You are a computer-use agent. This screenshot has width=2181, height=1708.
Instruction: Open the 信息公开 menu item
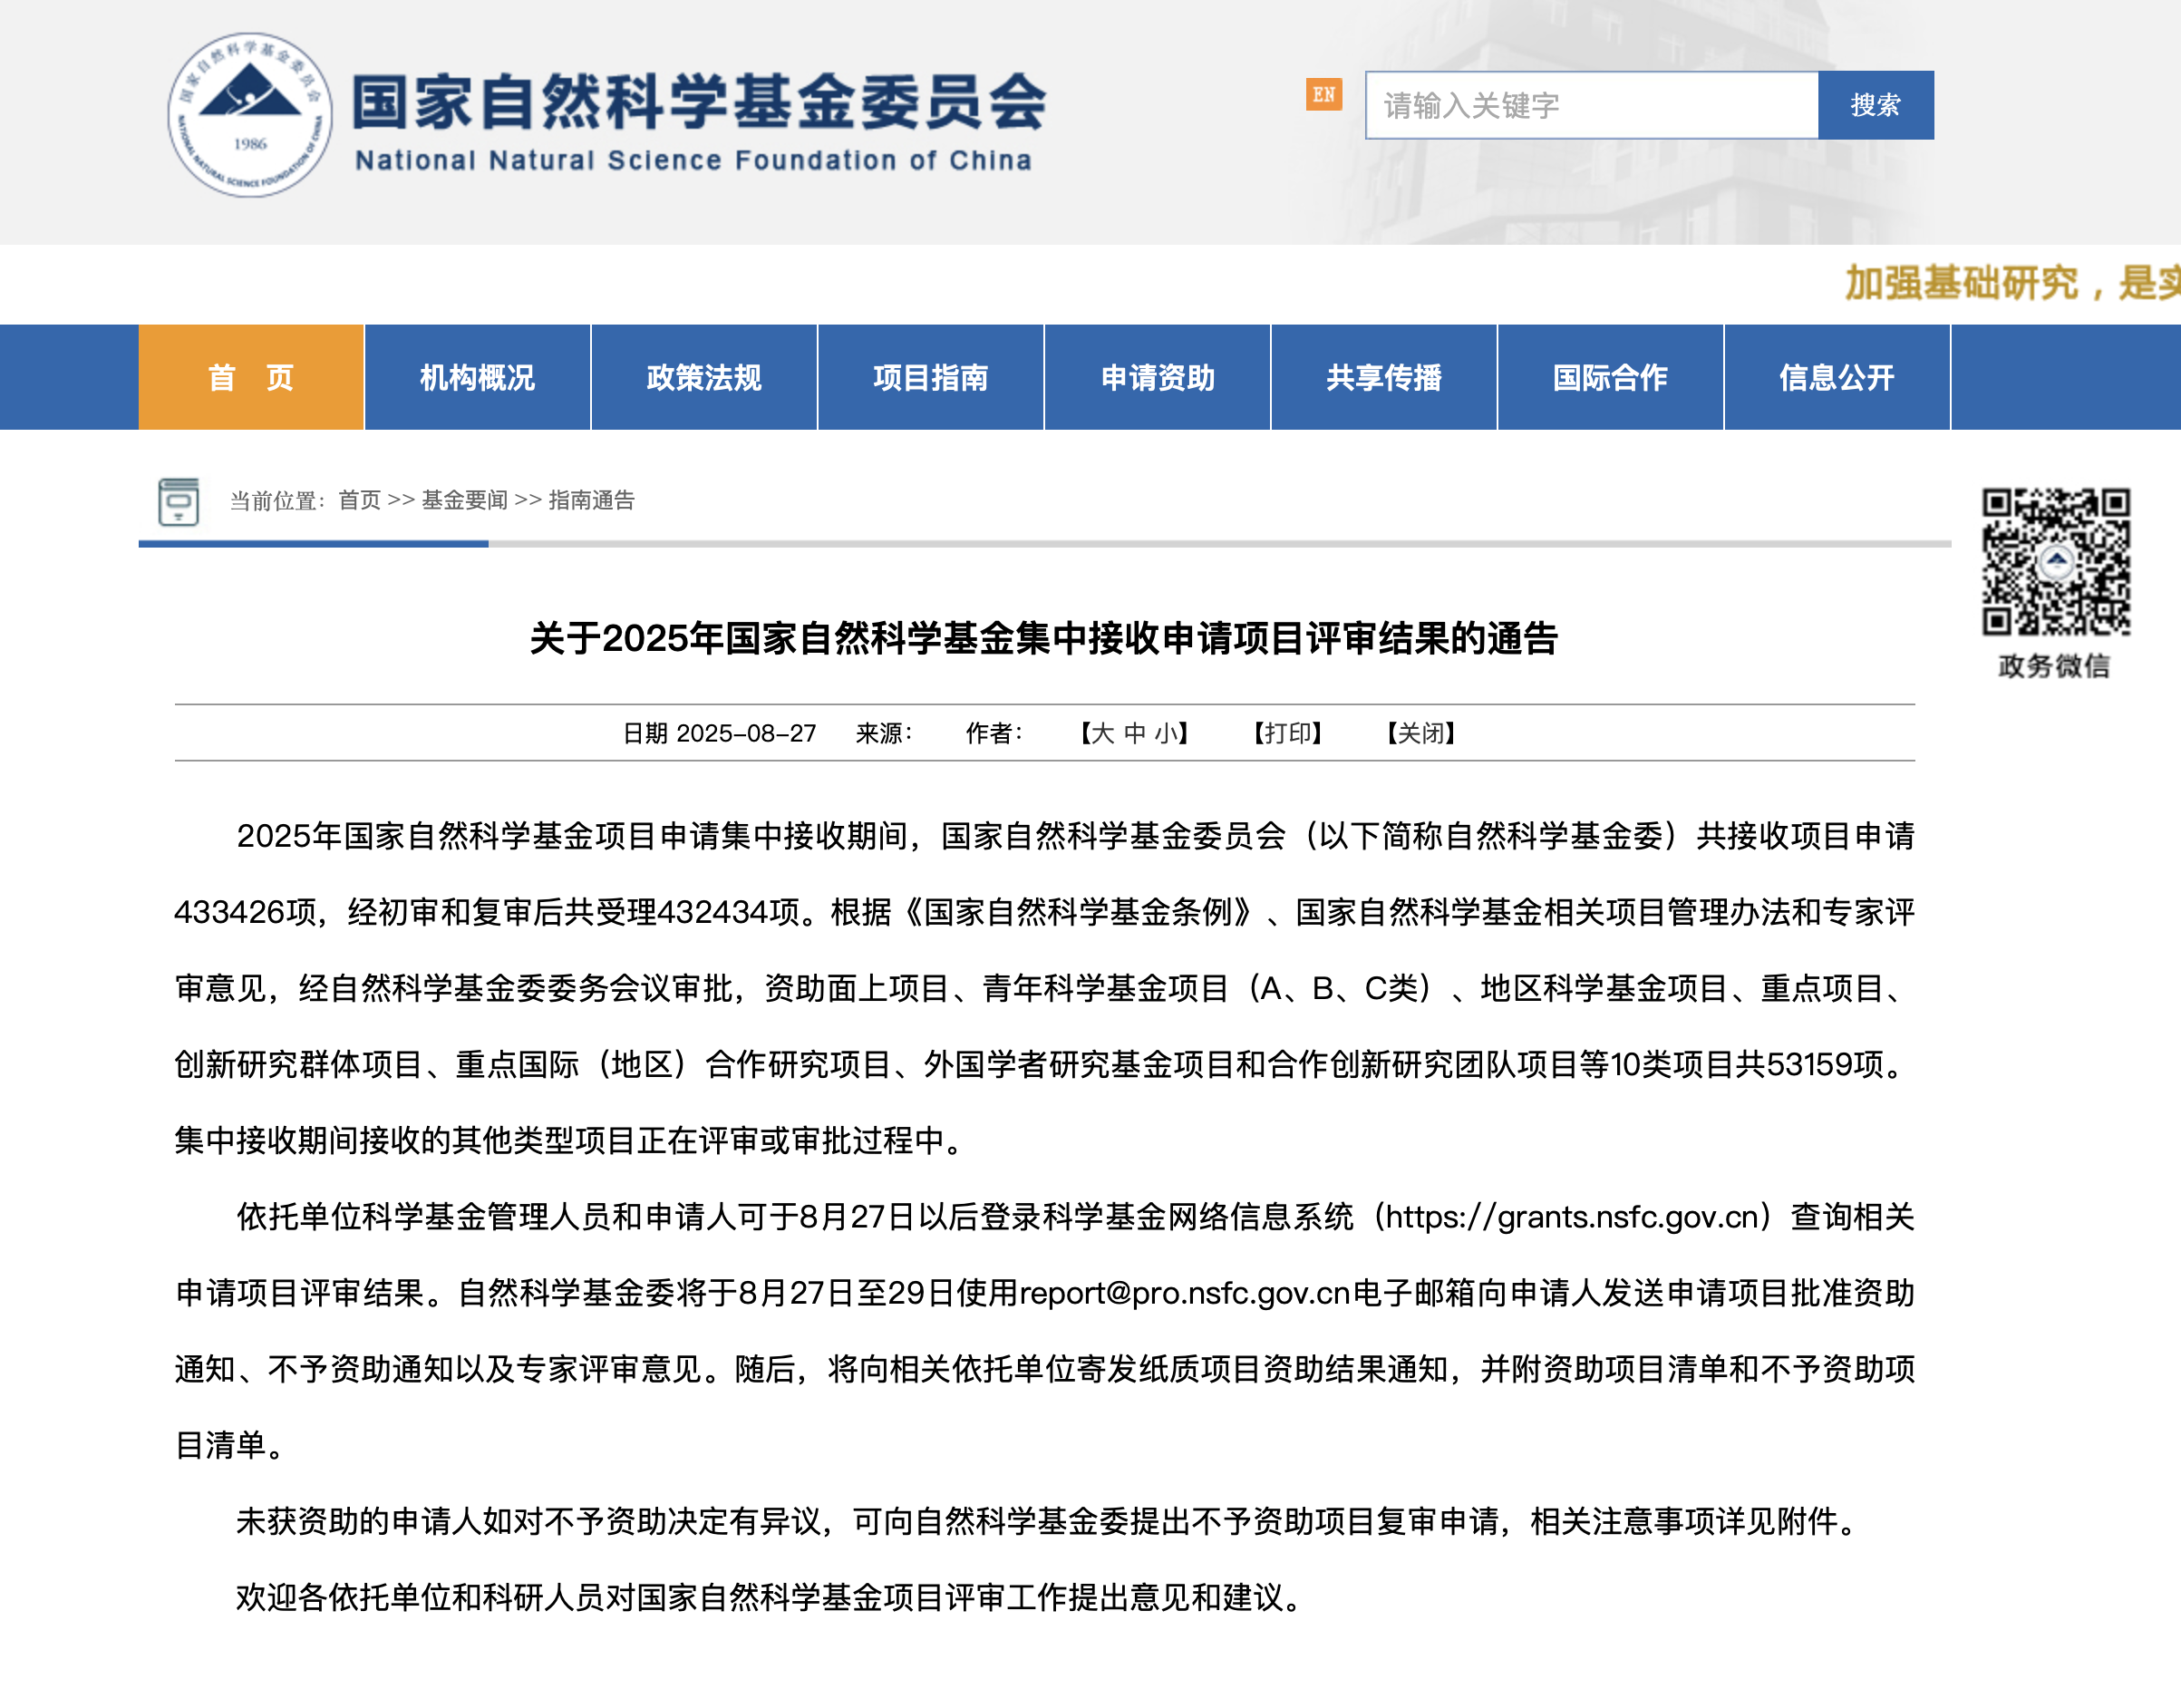[x=1837, y=377]
